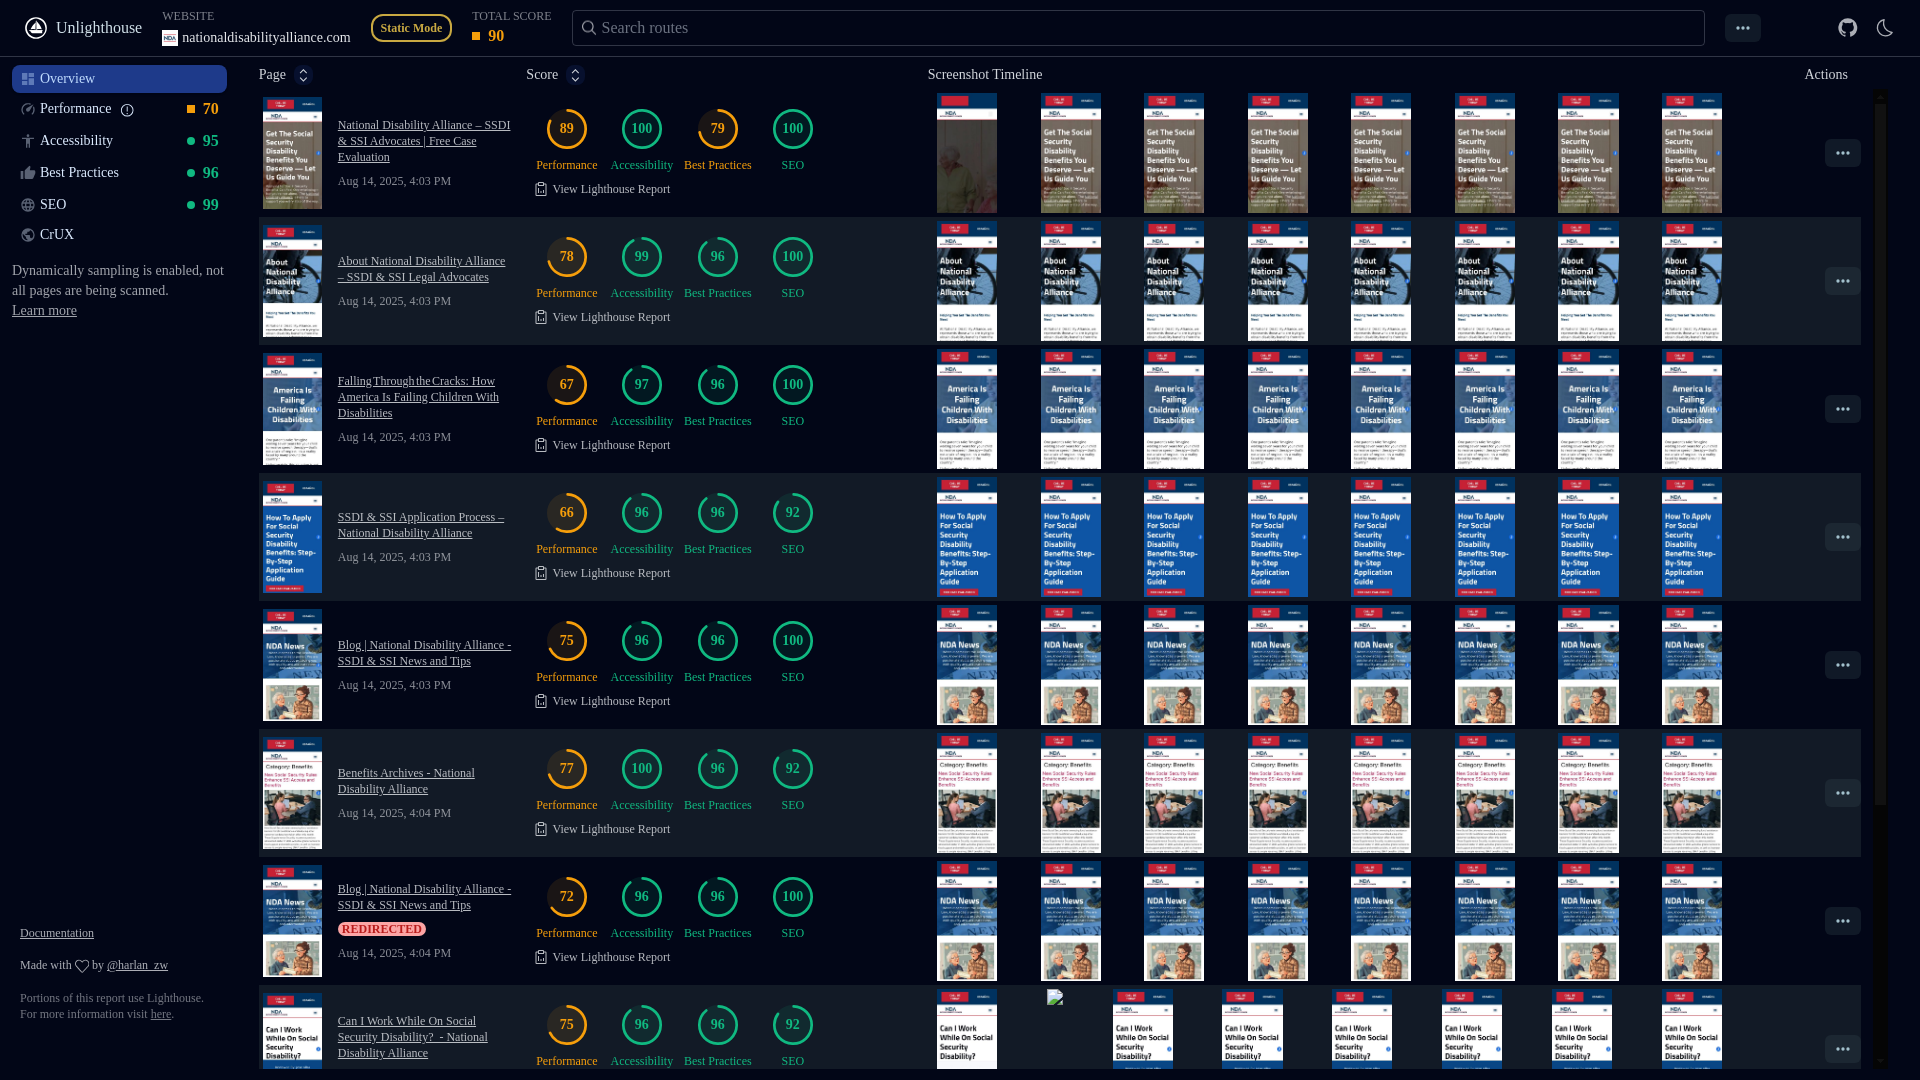The image size is (1920, 1080).
Task: Open the Falling Through the Cracks page link
Action: click(418, 397)
